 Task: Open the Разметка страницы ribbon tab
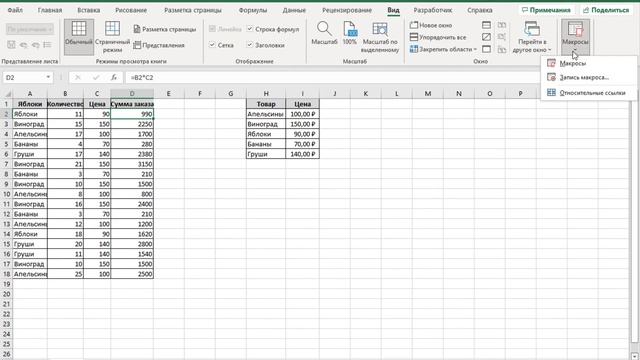click(x=193, y=10)
